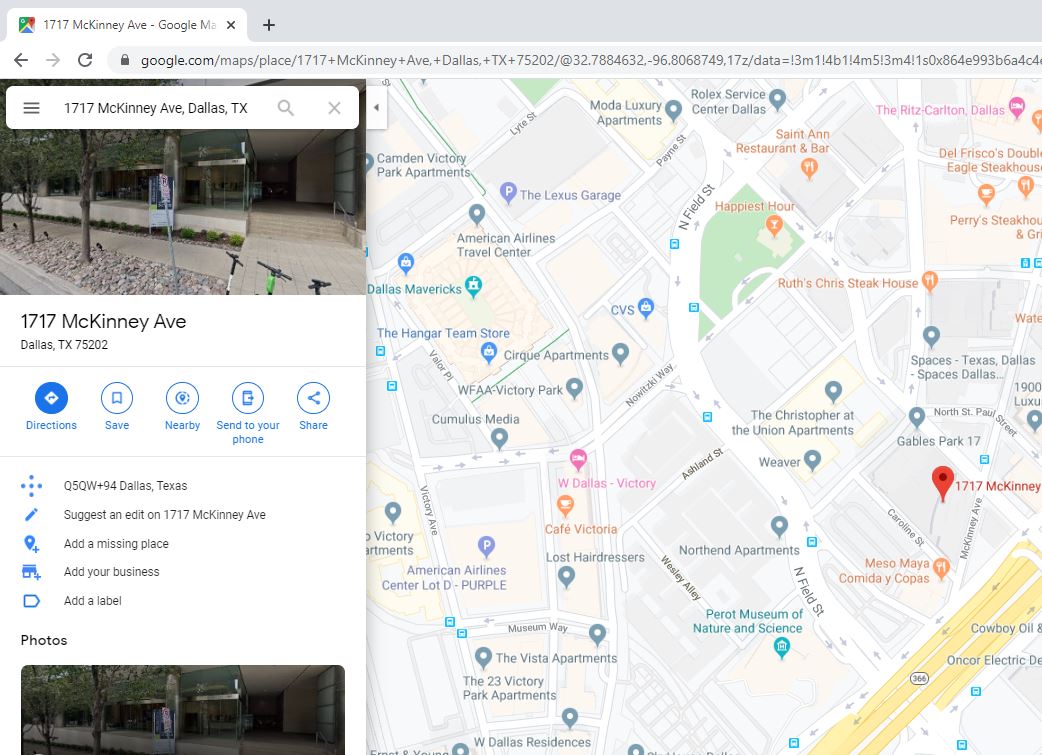
Task: Click Add a label
Action: [x=183, y=601]
